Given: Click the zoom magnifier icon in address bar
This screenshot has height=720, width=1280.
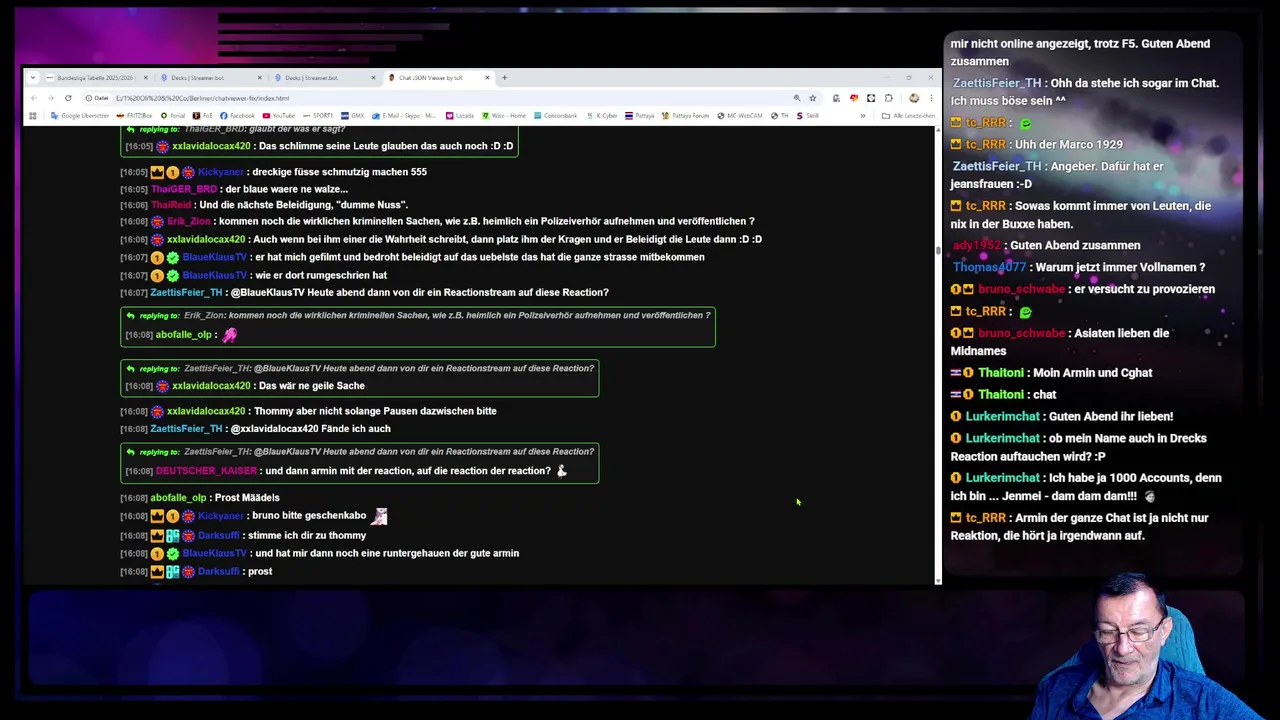Looking at the screenshot, I should coord(797,98).
